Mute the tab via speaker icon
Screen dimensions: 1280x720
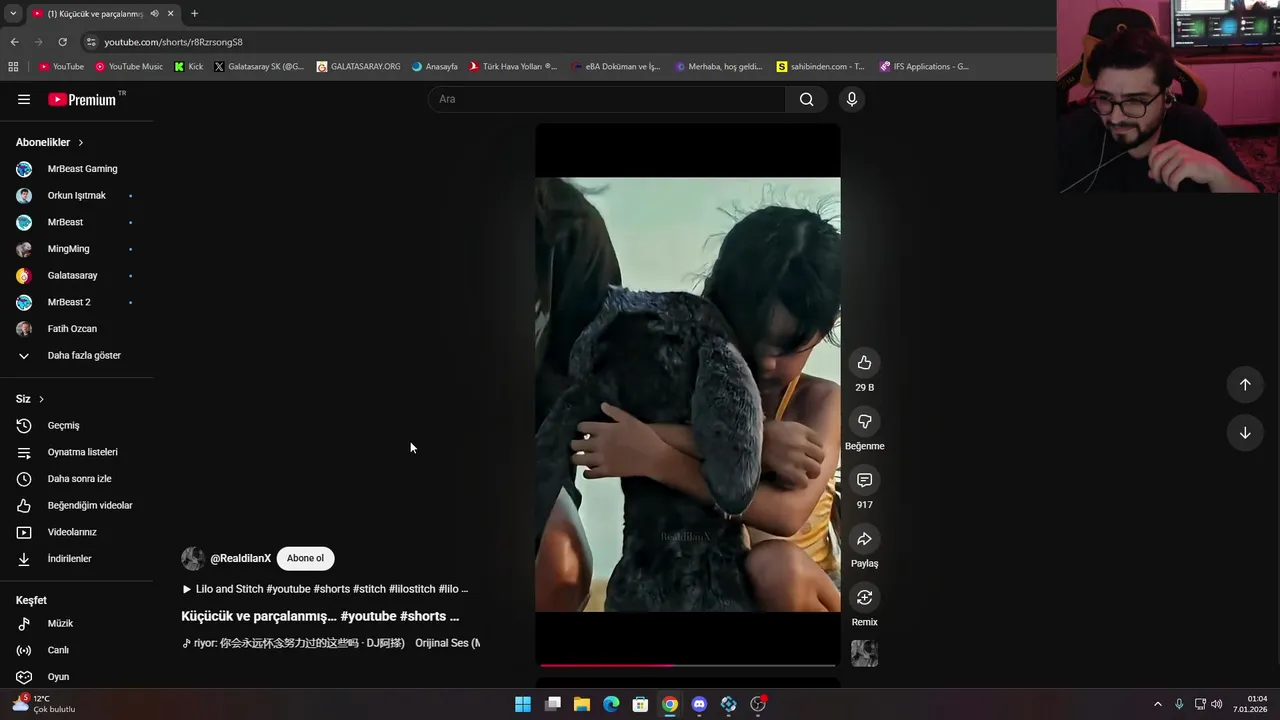coord(154,14)
